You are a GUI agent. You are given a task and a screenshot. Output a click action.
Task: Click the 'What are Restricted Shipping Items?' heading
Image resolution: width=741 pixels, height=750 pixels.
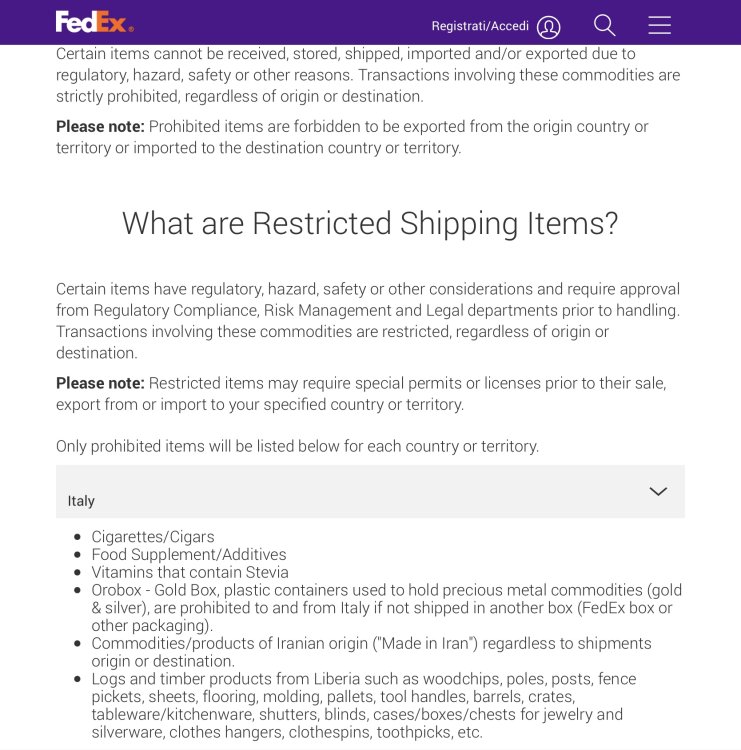pos(370,223)
